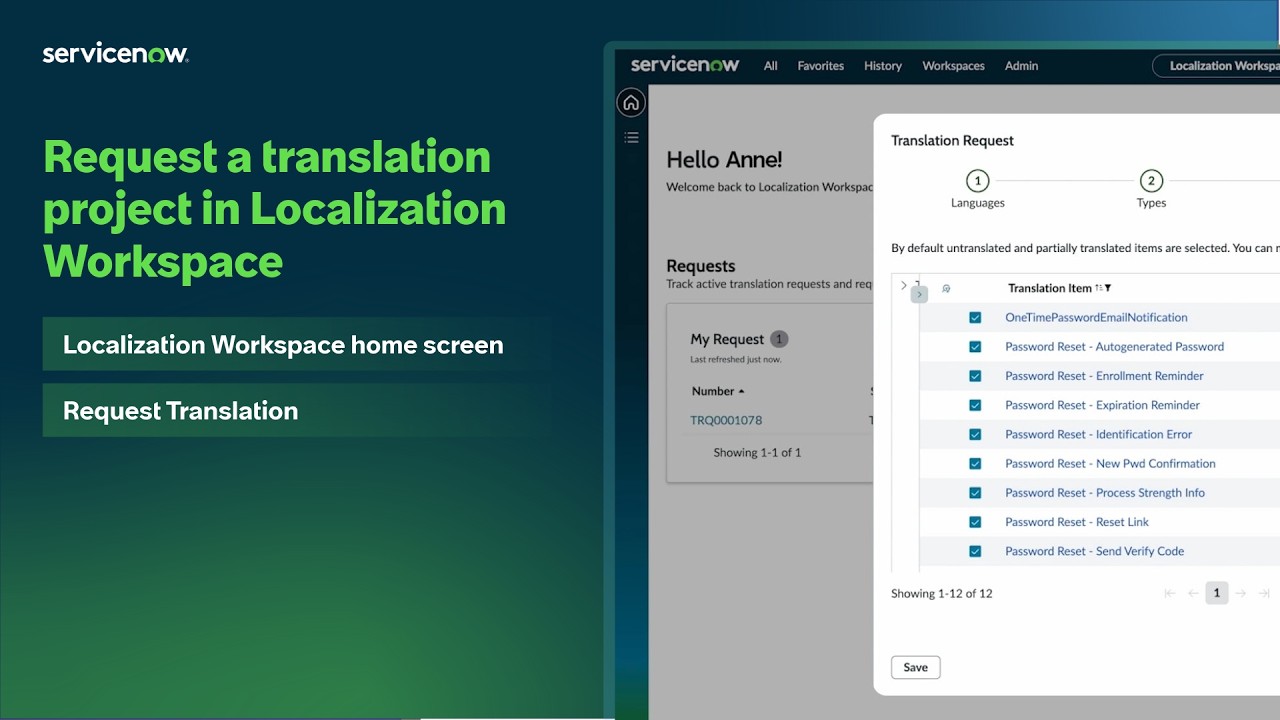Open the Favorites menu
This screenshot has height=720, width=1280.
(820, 66)
